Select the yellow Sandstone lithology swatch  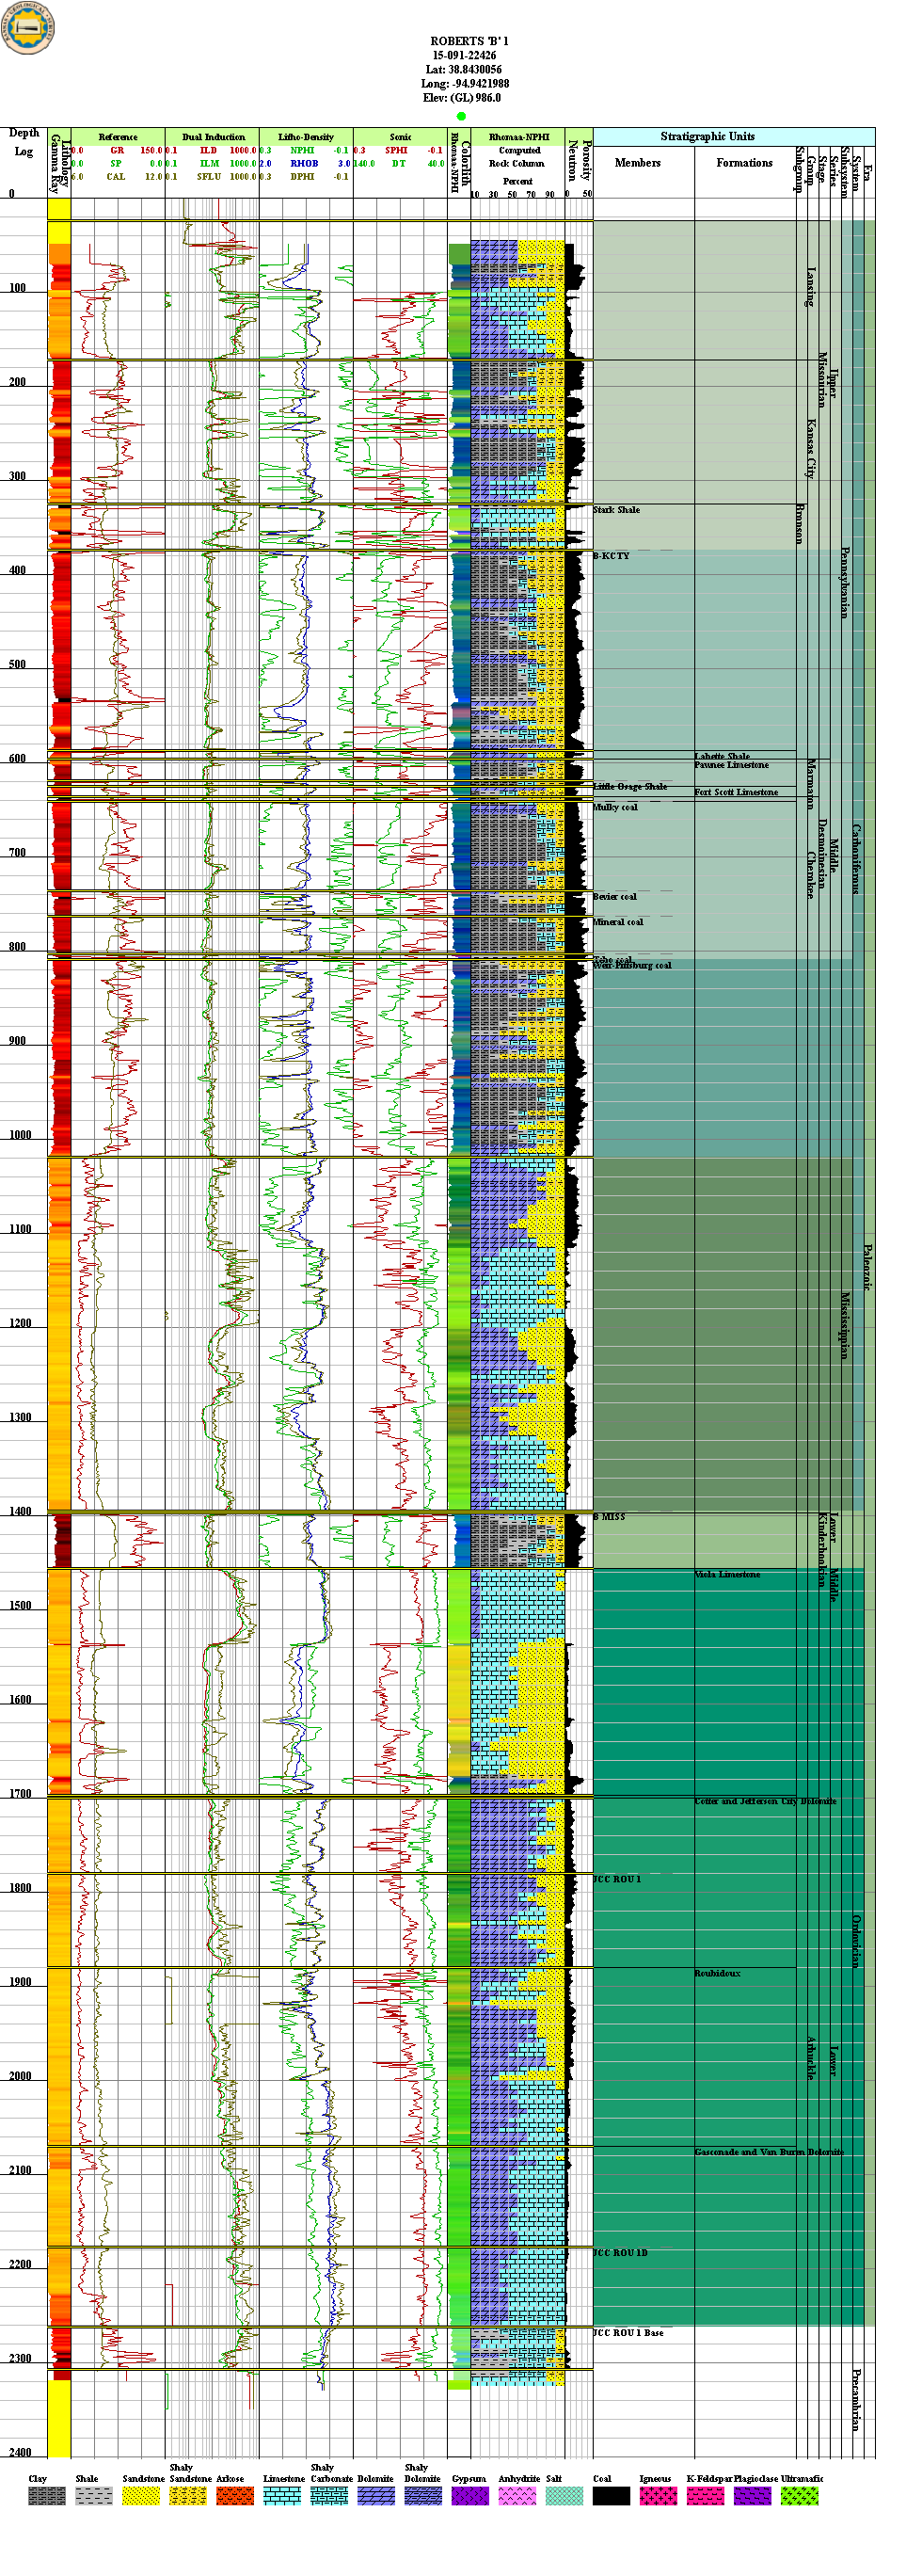click(140, 2496)
